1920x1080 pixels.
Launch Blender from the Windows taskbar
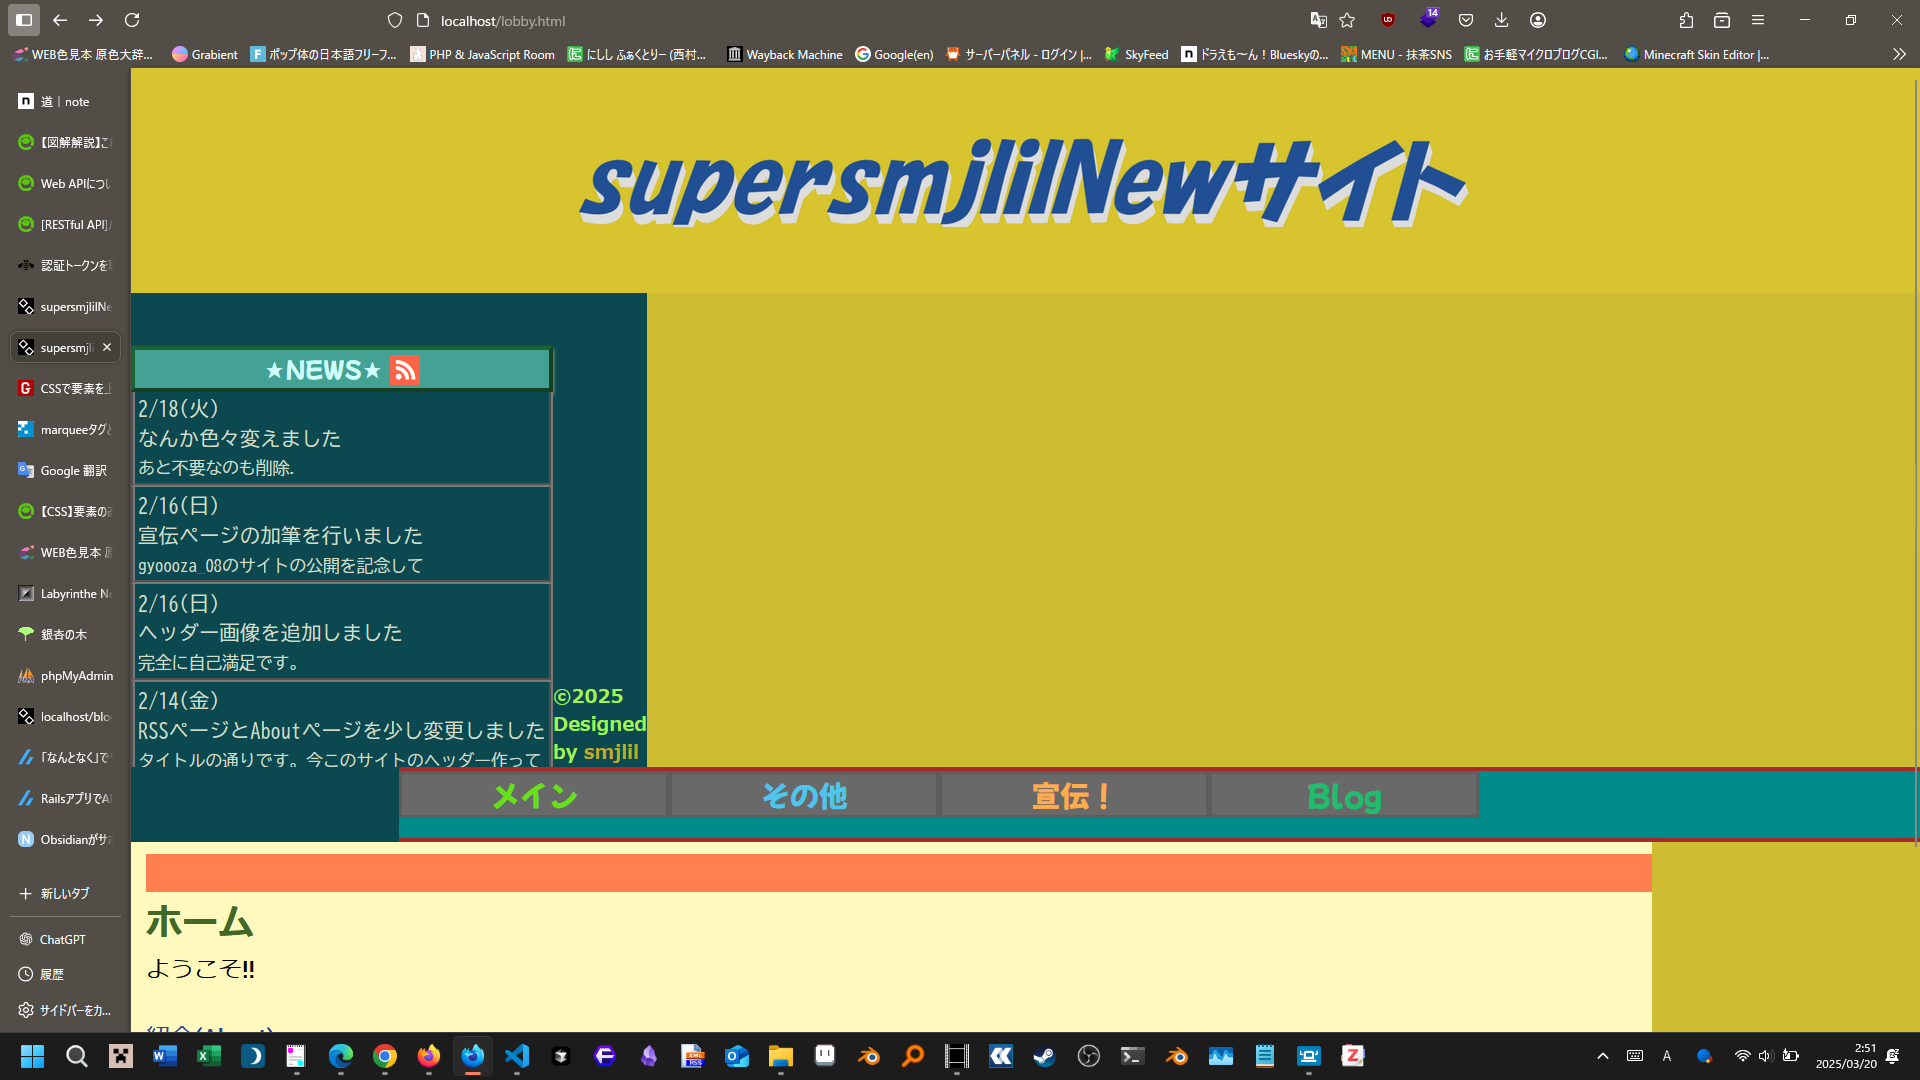point(869,1056)
